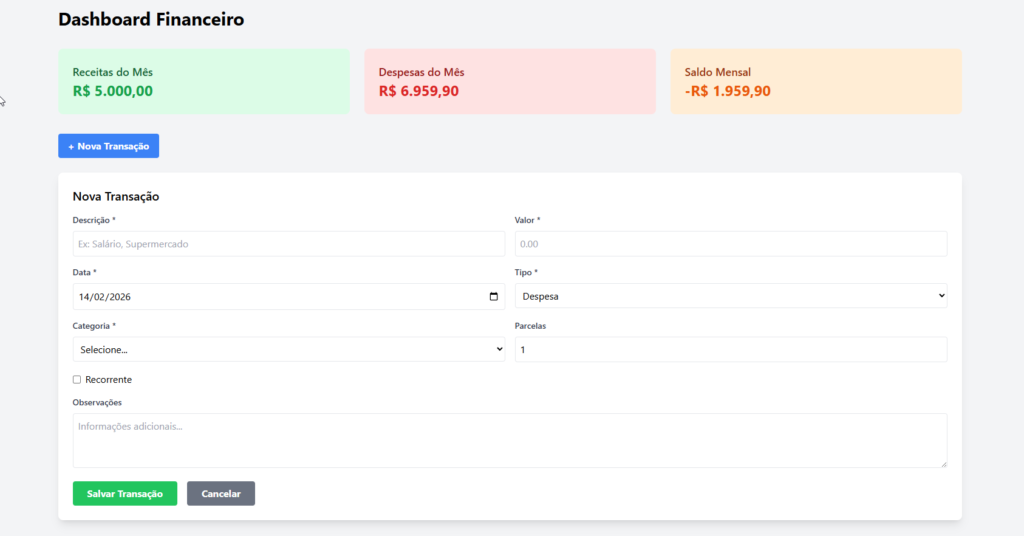Image resolution: width=1024 pixels, height=536 pixels.
Task: Grab the Observações textarea resize handle
Action: click(941, 462)
